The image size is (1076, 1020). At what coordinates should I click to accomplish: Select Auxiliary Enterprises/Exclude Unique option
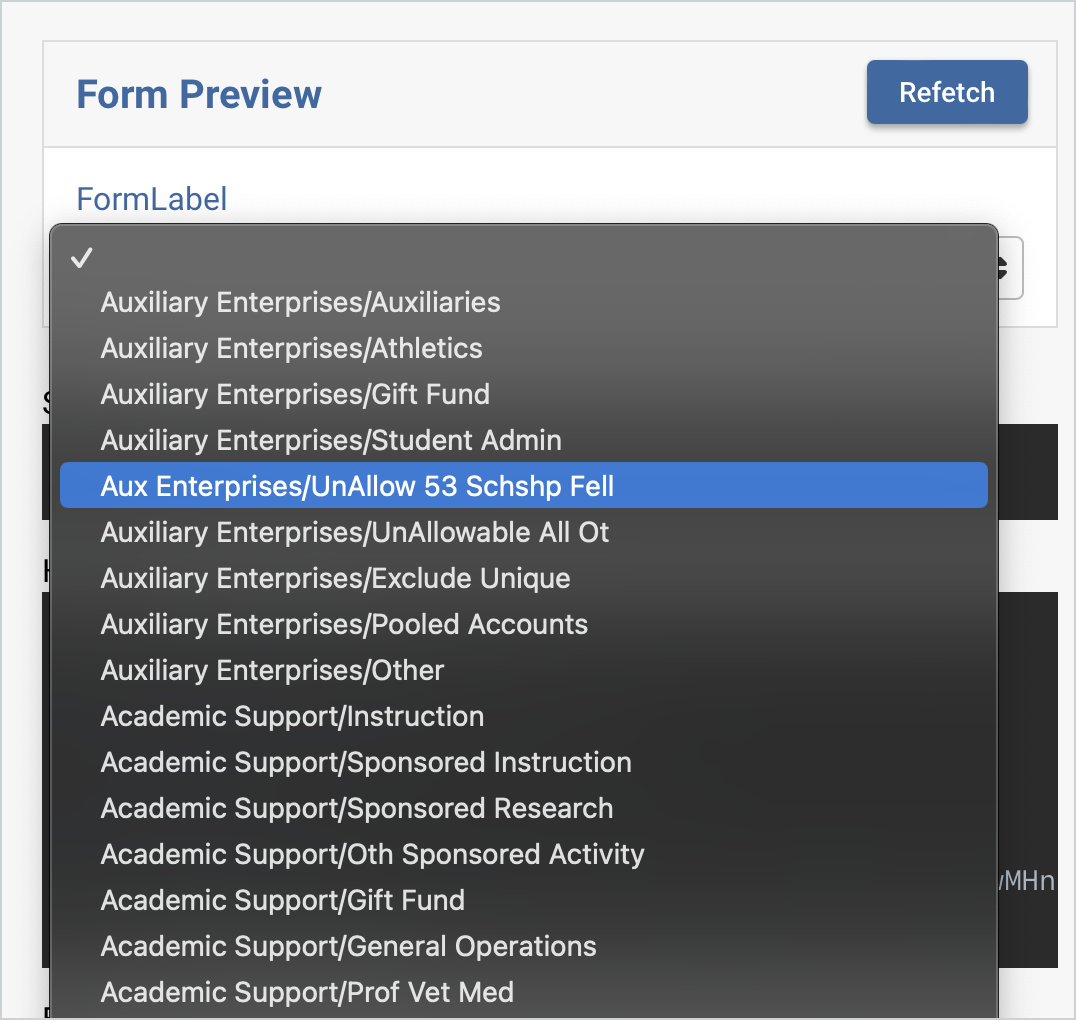pos(335,578)
